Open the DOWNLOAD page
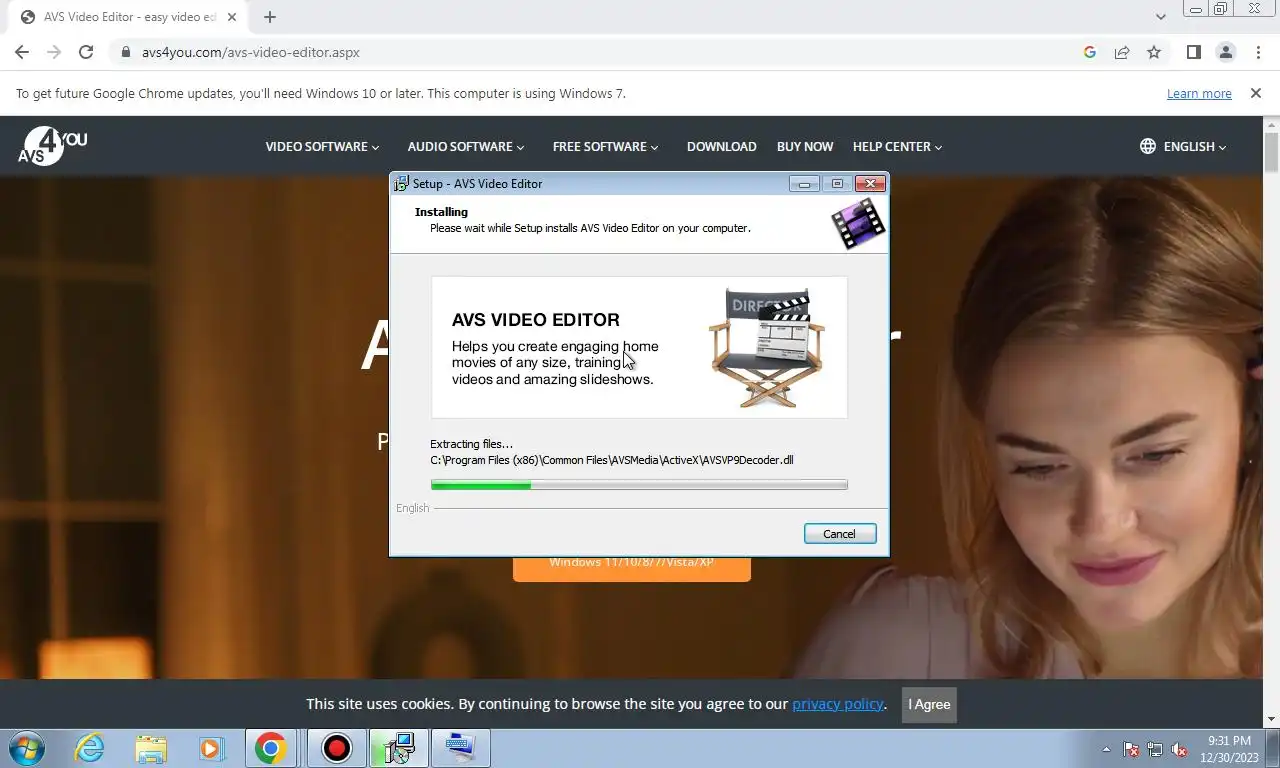Viewport: 1280px width, 768px height. pyautogui.click(x=721, y=146)
